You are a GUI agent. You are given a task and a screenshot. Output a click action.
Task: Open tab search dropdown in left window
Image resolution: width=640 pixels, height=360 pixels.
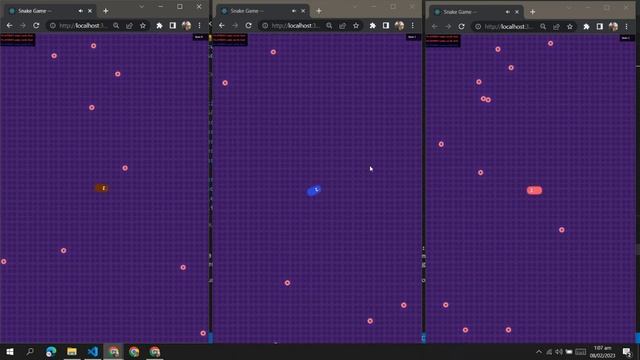point(141,7)
